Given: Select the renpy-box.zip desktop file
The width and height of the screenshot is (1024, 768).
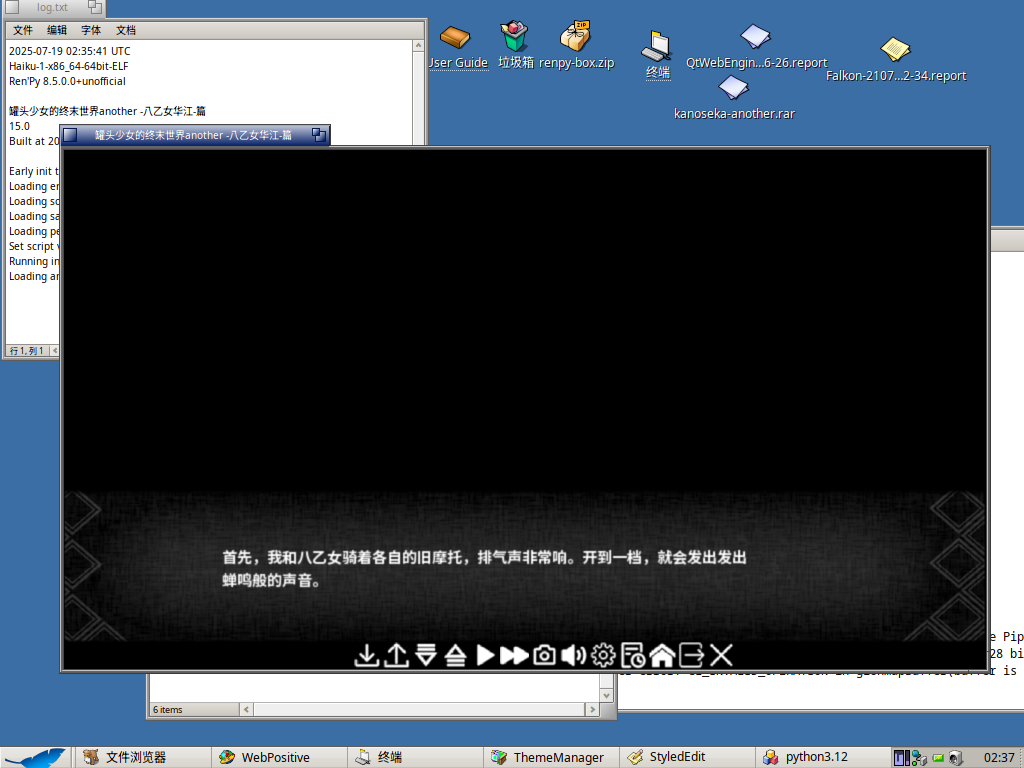Looking at the screenshot, I should [576, 44].
